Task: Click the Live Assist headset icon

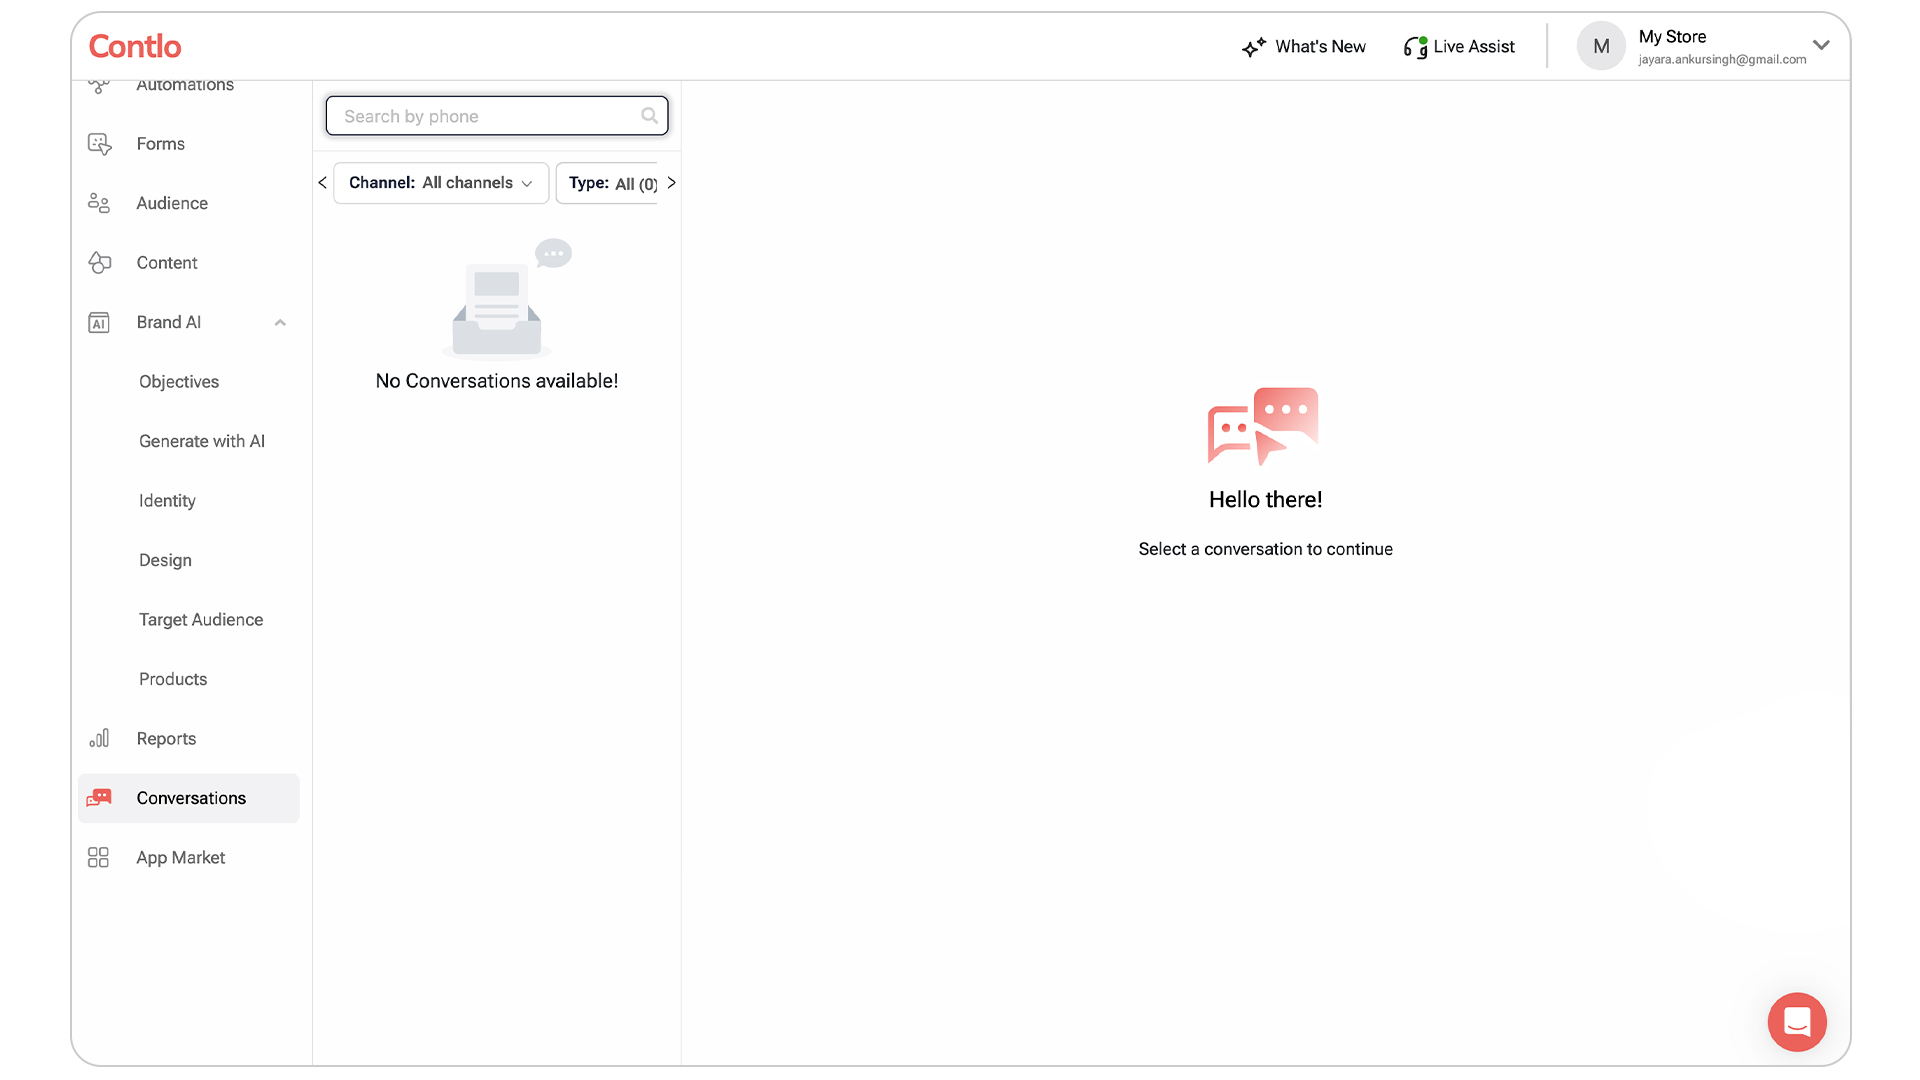Action: pyautogui.click(x=1415, y=46)
